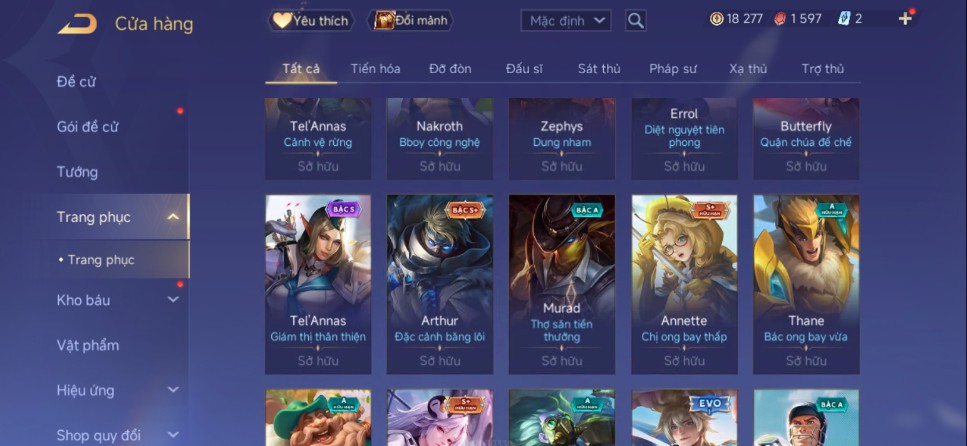Screen dimensions: 967x446
Task: Add currency with the plus icon
Action: click(905, 19)
